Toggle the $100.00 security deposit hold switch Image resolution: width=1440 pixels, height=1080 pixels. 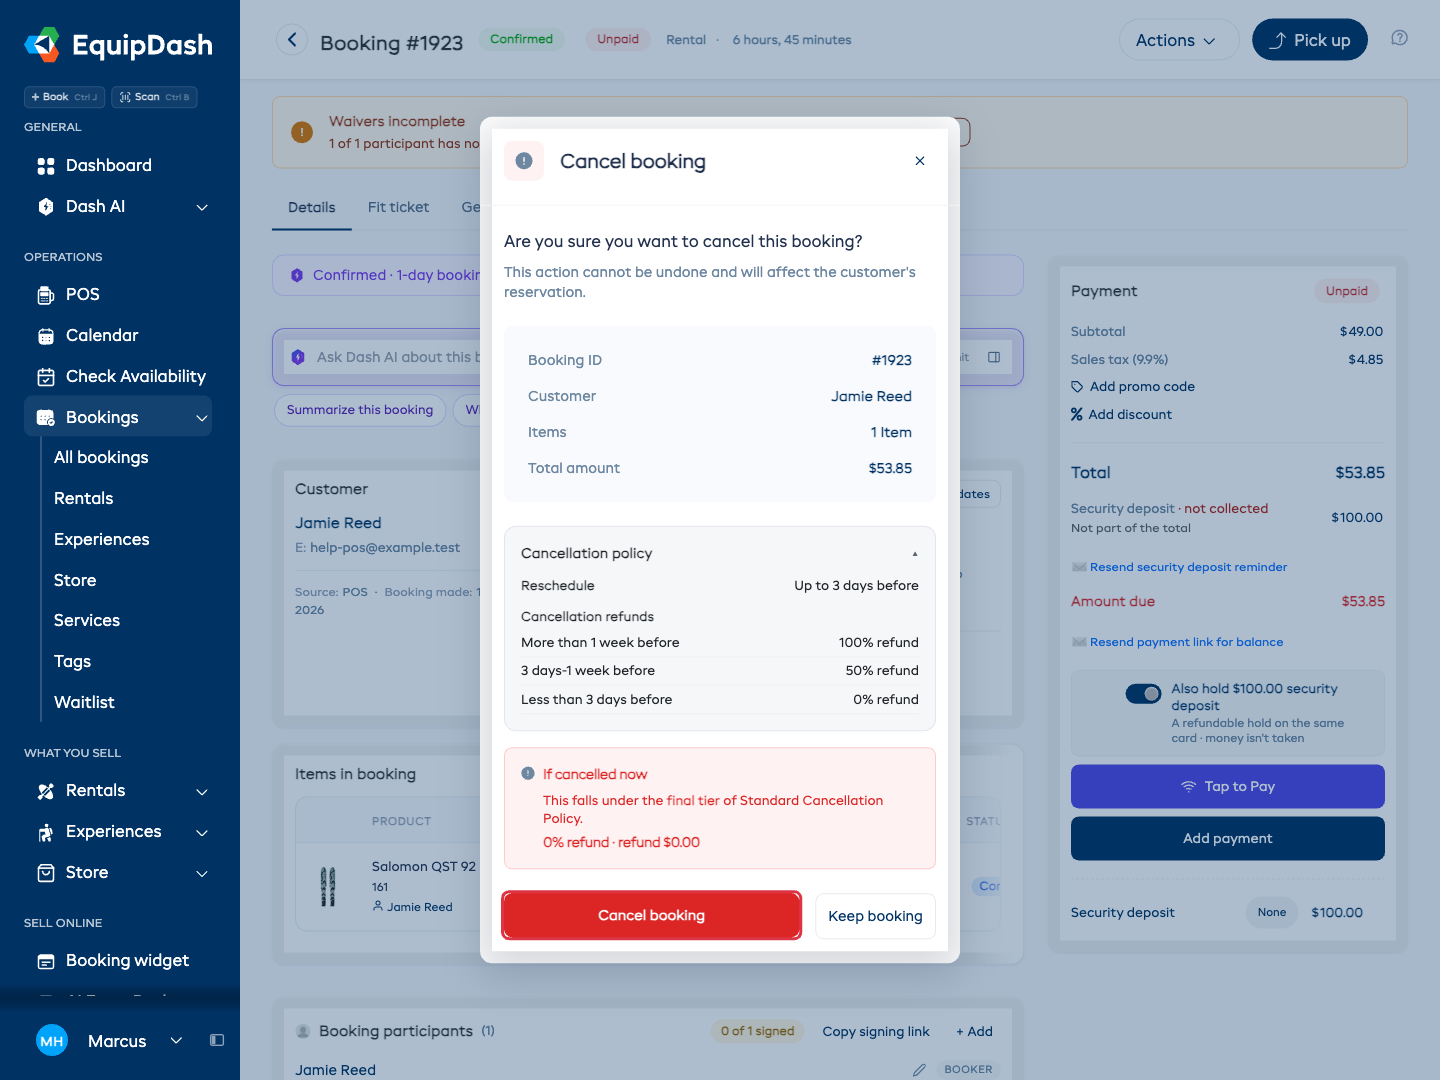pos(1143,693)
